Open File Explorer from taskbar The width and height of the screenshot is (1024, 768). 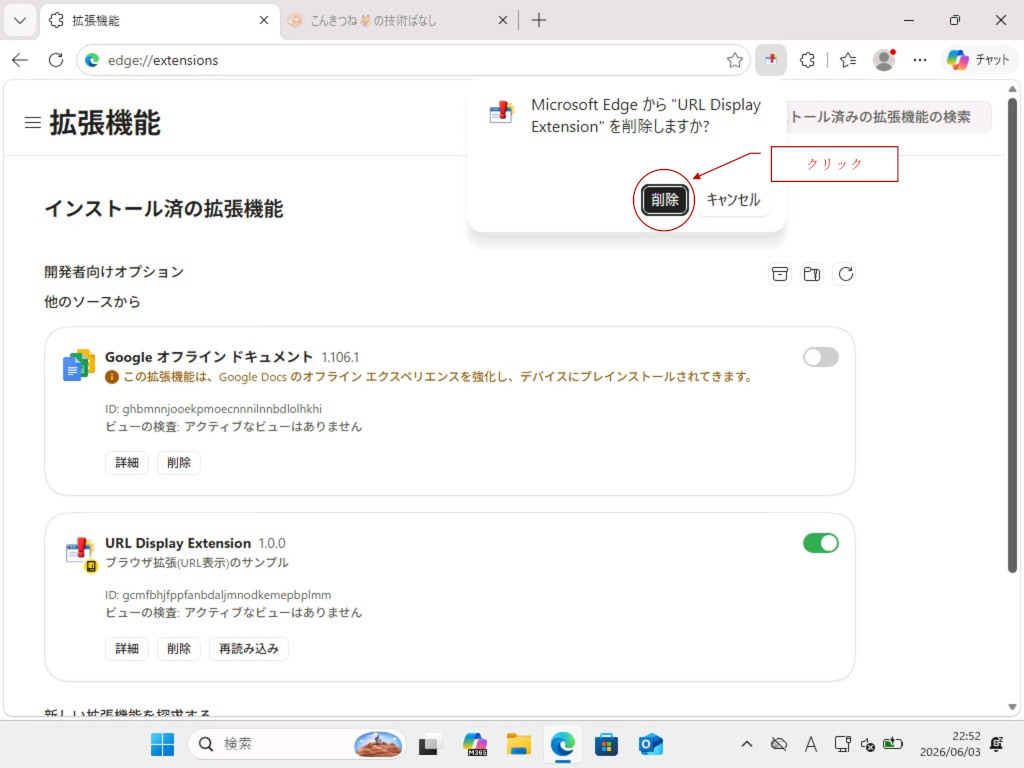click(519, 744)
